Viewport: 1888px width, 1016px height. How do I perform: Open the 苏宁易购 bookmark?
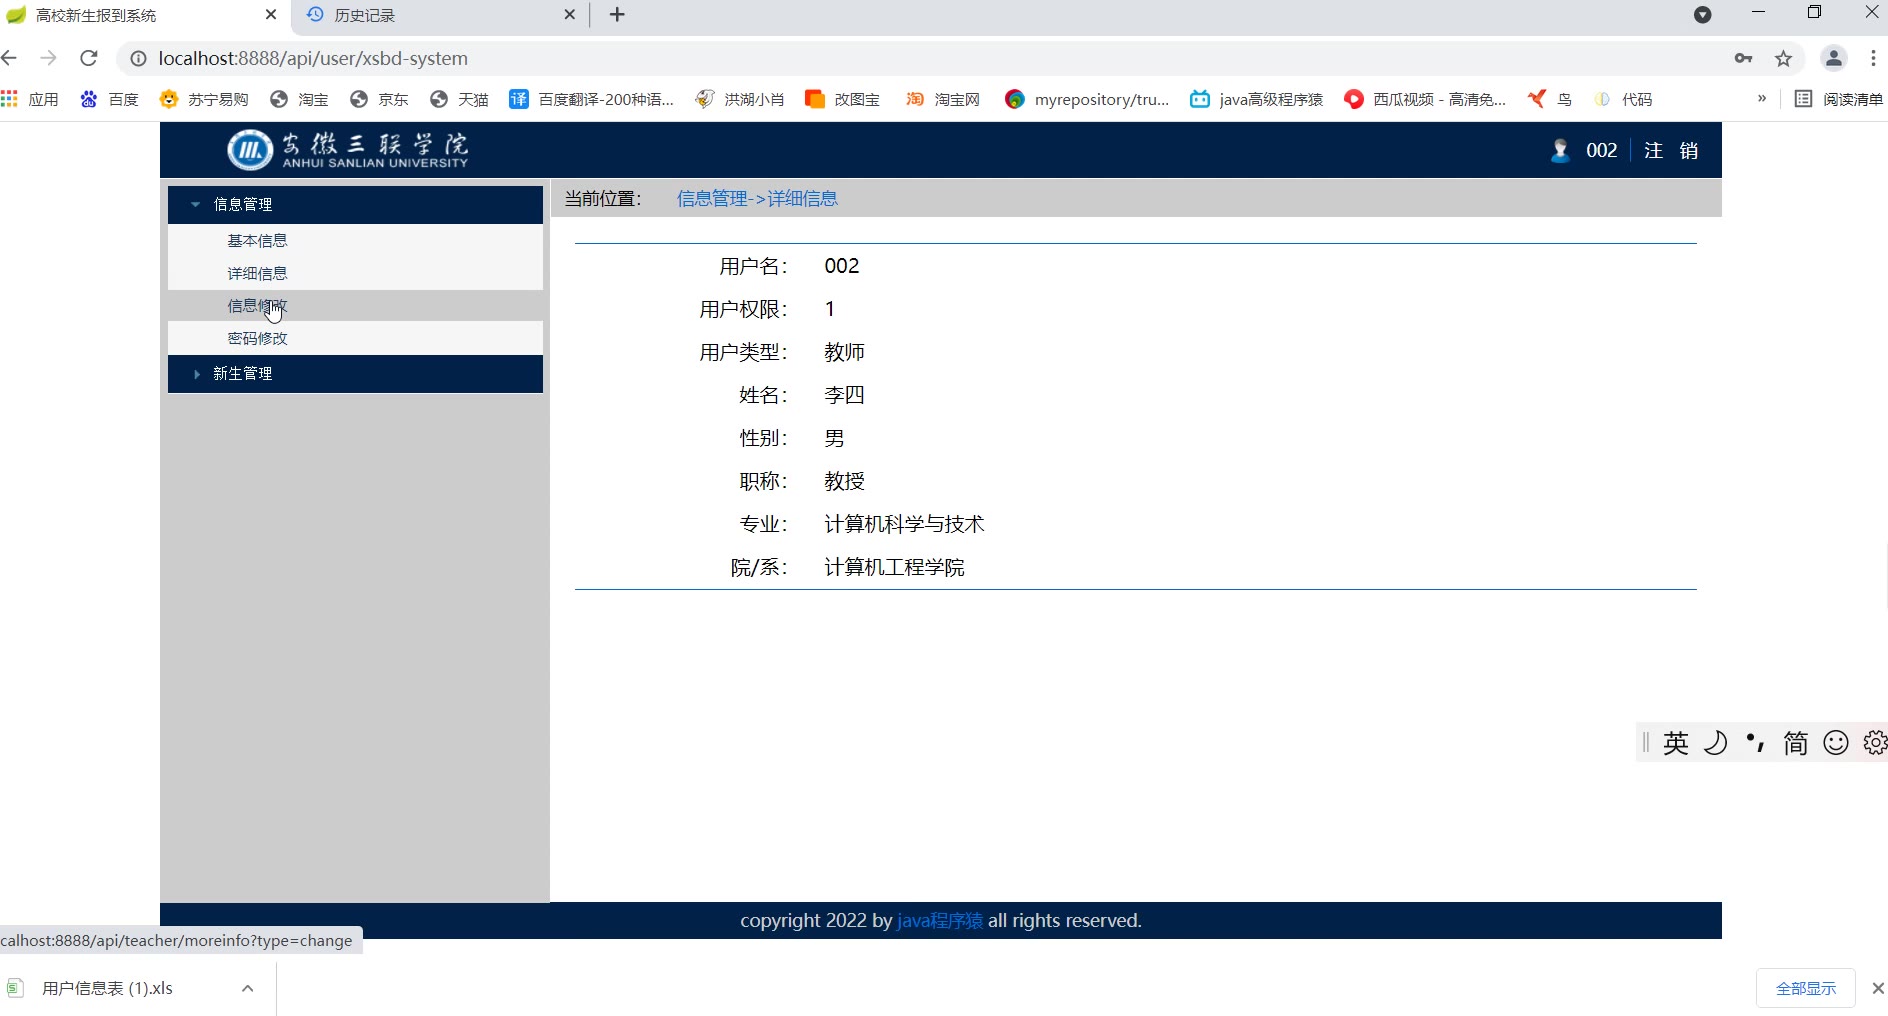coord(204,99)
